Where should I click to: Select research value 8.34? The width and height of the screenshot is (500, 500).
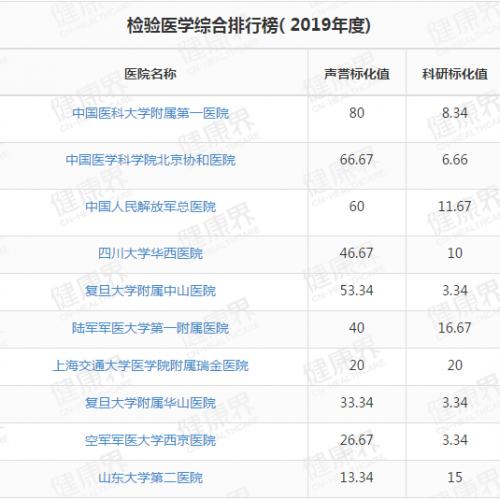point(455,113)
